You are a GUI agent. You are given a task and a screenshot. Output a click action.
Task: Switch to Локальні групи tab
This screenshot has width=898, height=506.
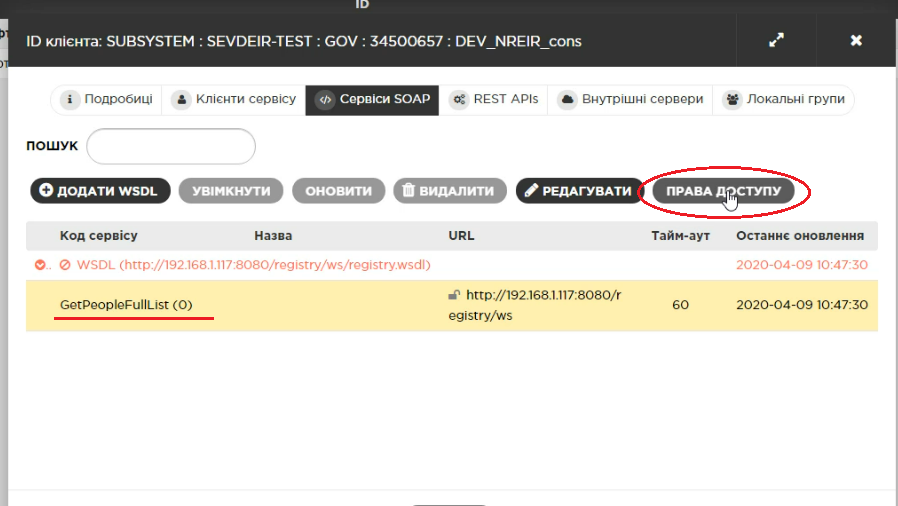783,100
